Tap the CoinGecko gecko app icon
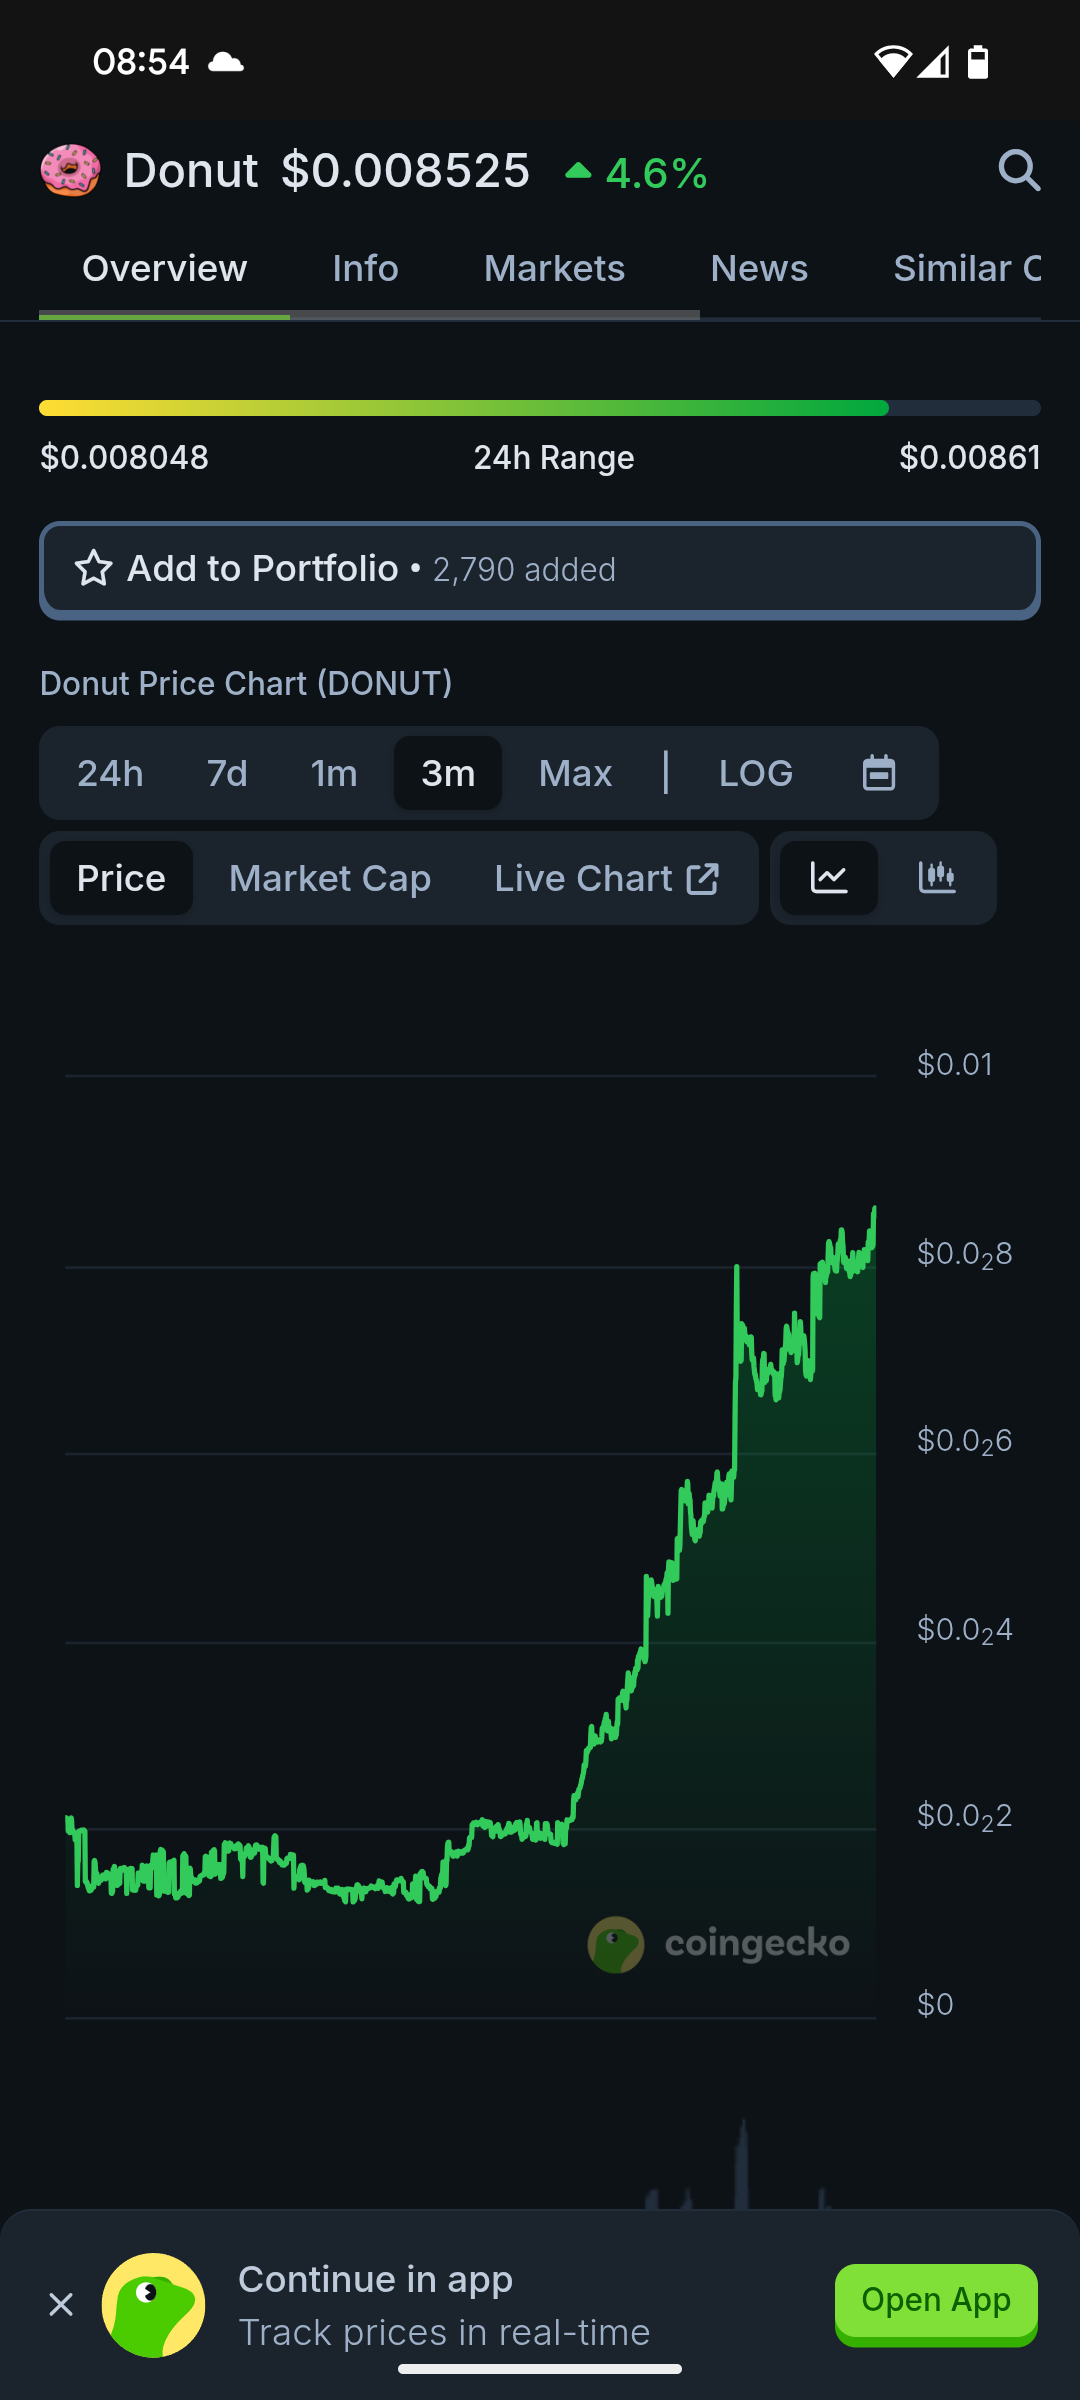Image resolution: width=1080 pixels, height=2400 pixels. [154, 2305]
